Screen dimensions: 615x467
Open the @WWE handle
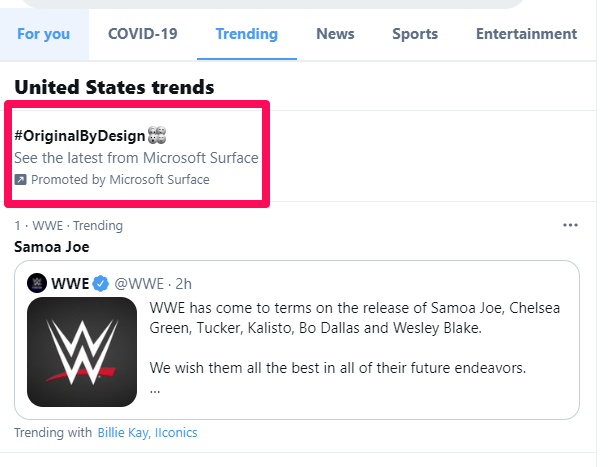(139, 283)
